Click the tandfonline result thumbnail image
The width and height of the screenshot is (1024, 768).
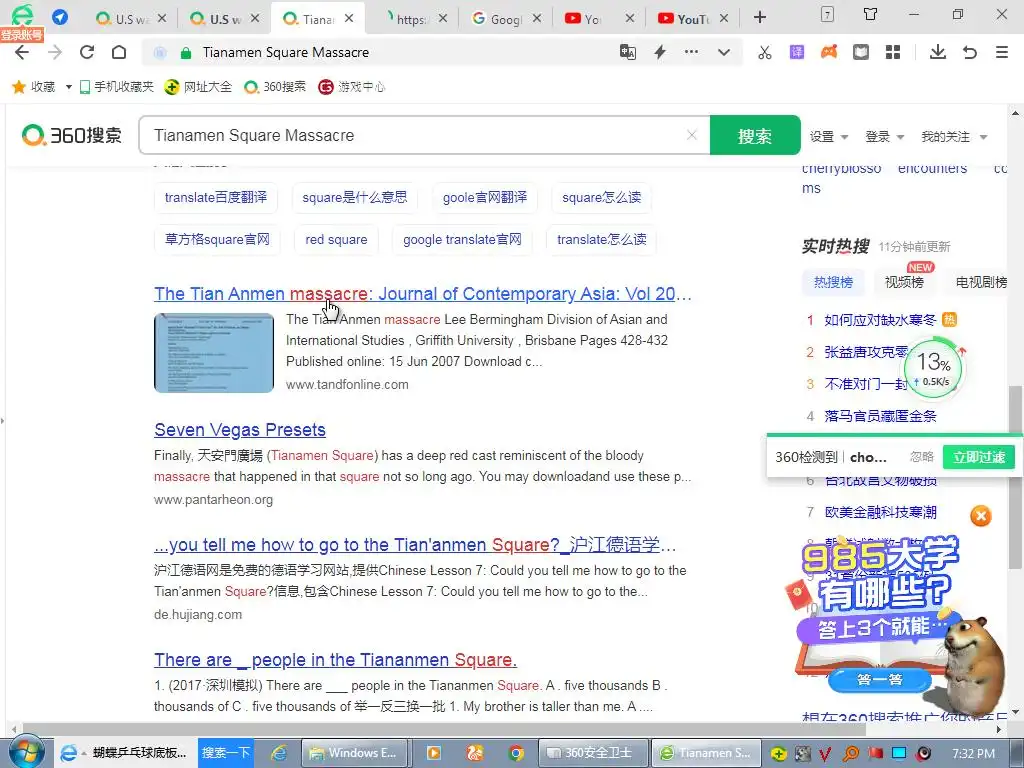pyautogui.click(x=214, y=353)
